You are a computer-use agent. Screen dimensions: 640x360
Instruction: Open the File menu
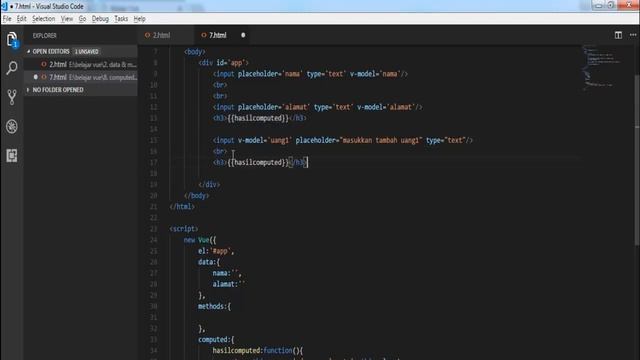pyautogui.click(x=7, y=19)
